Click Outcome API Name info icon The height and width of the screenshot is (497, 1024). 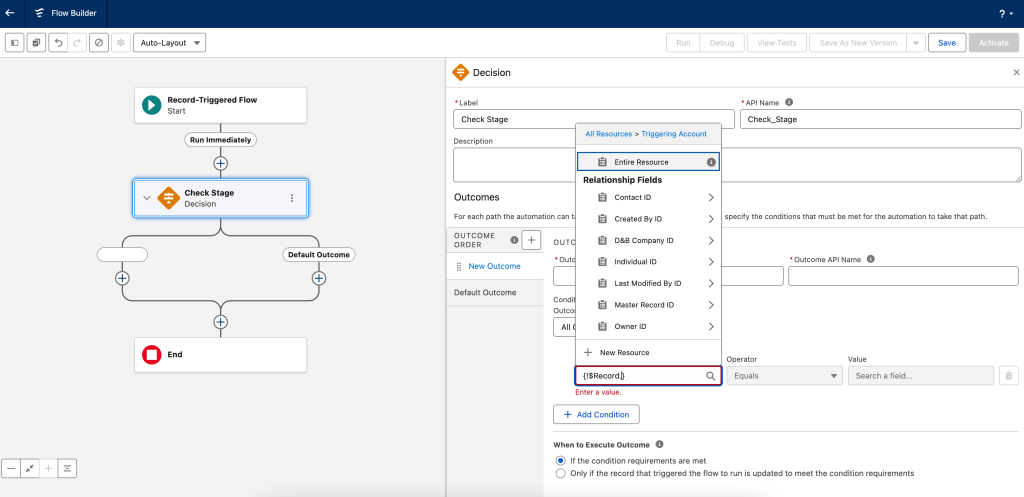pyautogui.click(x=870, y=259)
